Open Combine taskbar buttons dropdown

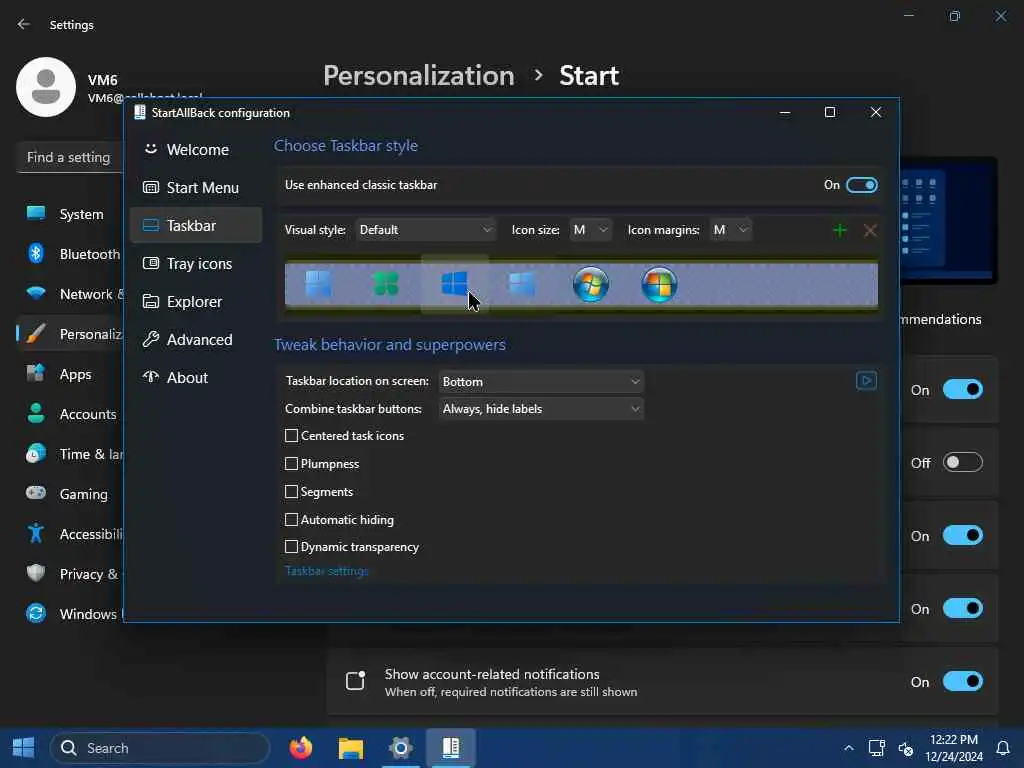(x=541, y=409)
